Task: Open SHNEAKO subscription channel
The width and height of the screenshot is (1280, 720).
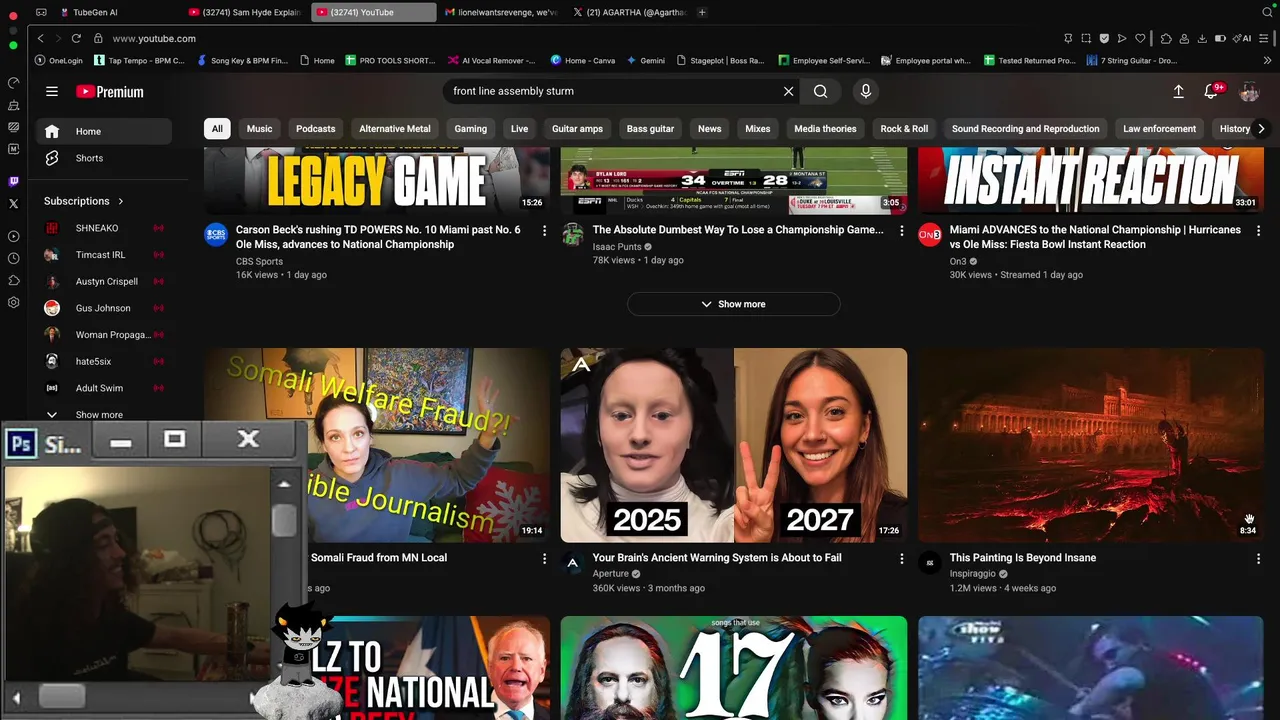Action: point(104,228)
